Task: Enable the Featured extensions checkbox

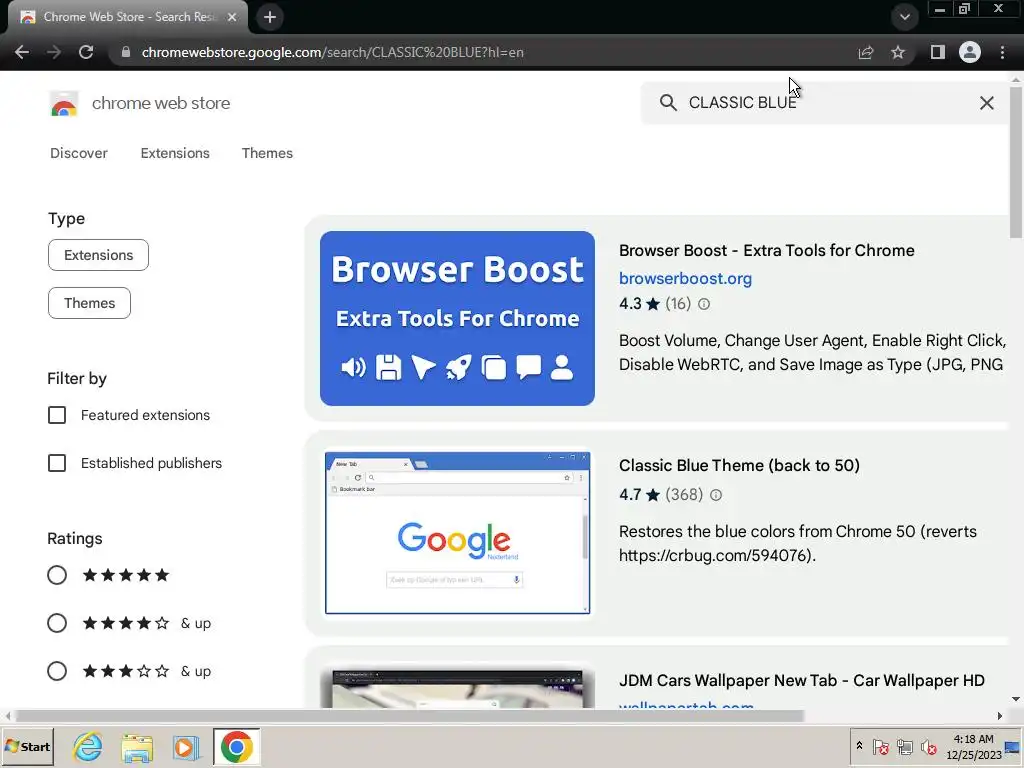Action: click(x=57, y=415)
